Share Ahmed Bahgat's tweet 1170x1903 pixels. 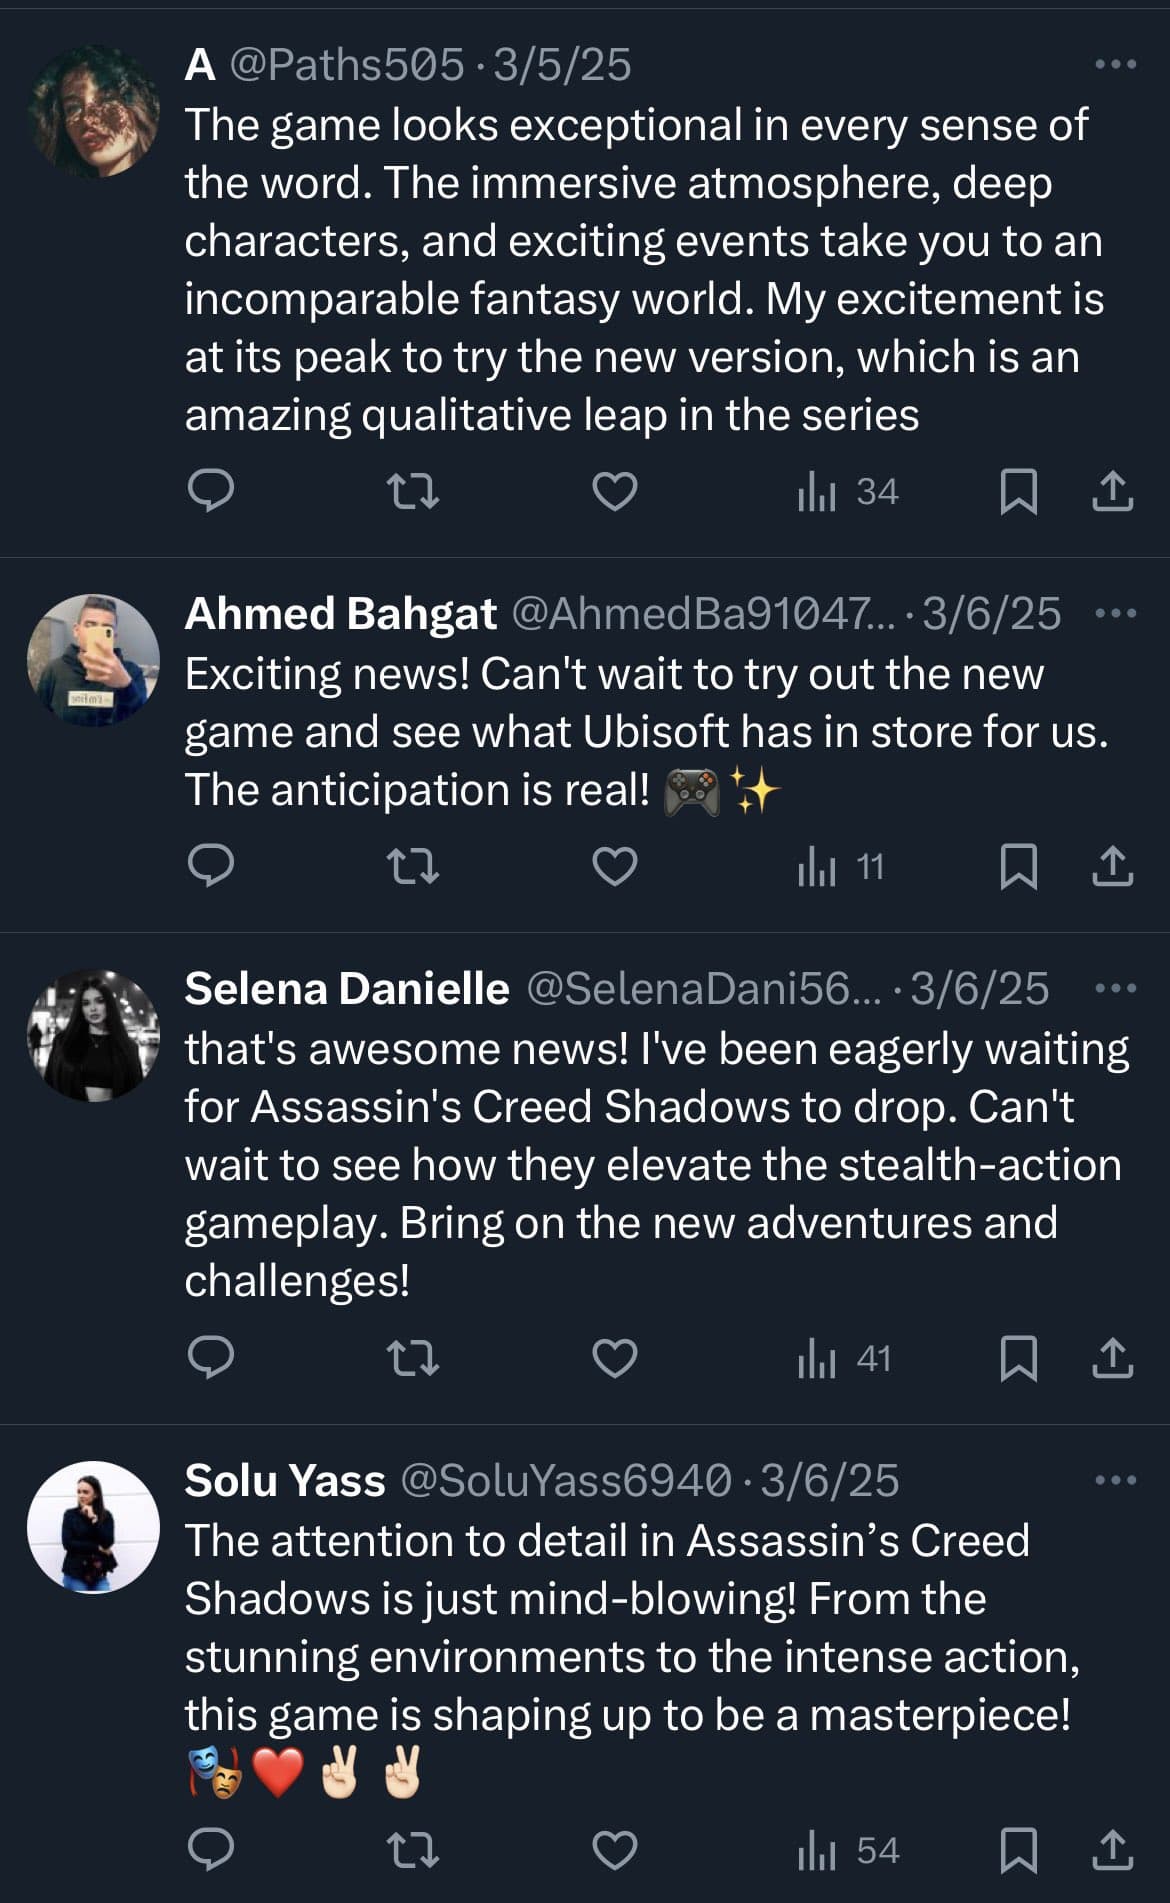pos(1112,866)
